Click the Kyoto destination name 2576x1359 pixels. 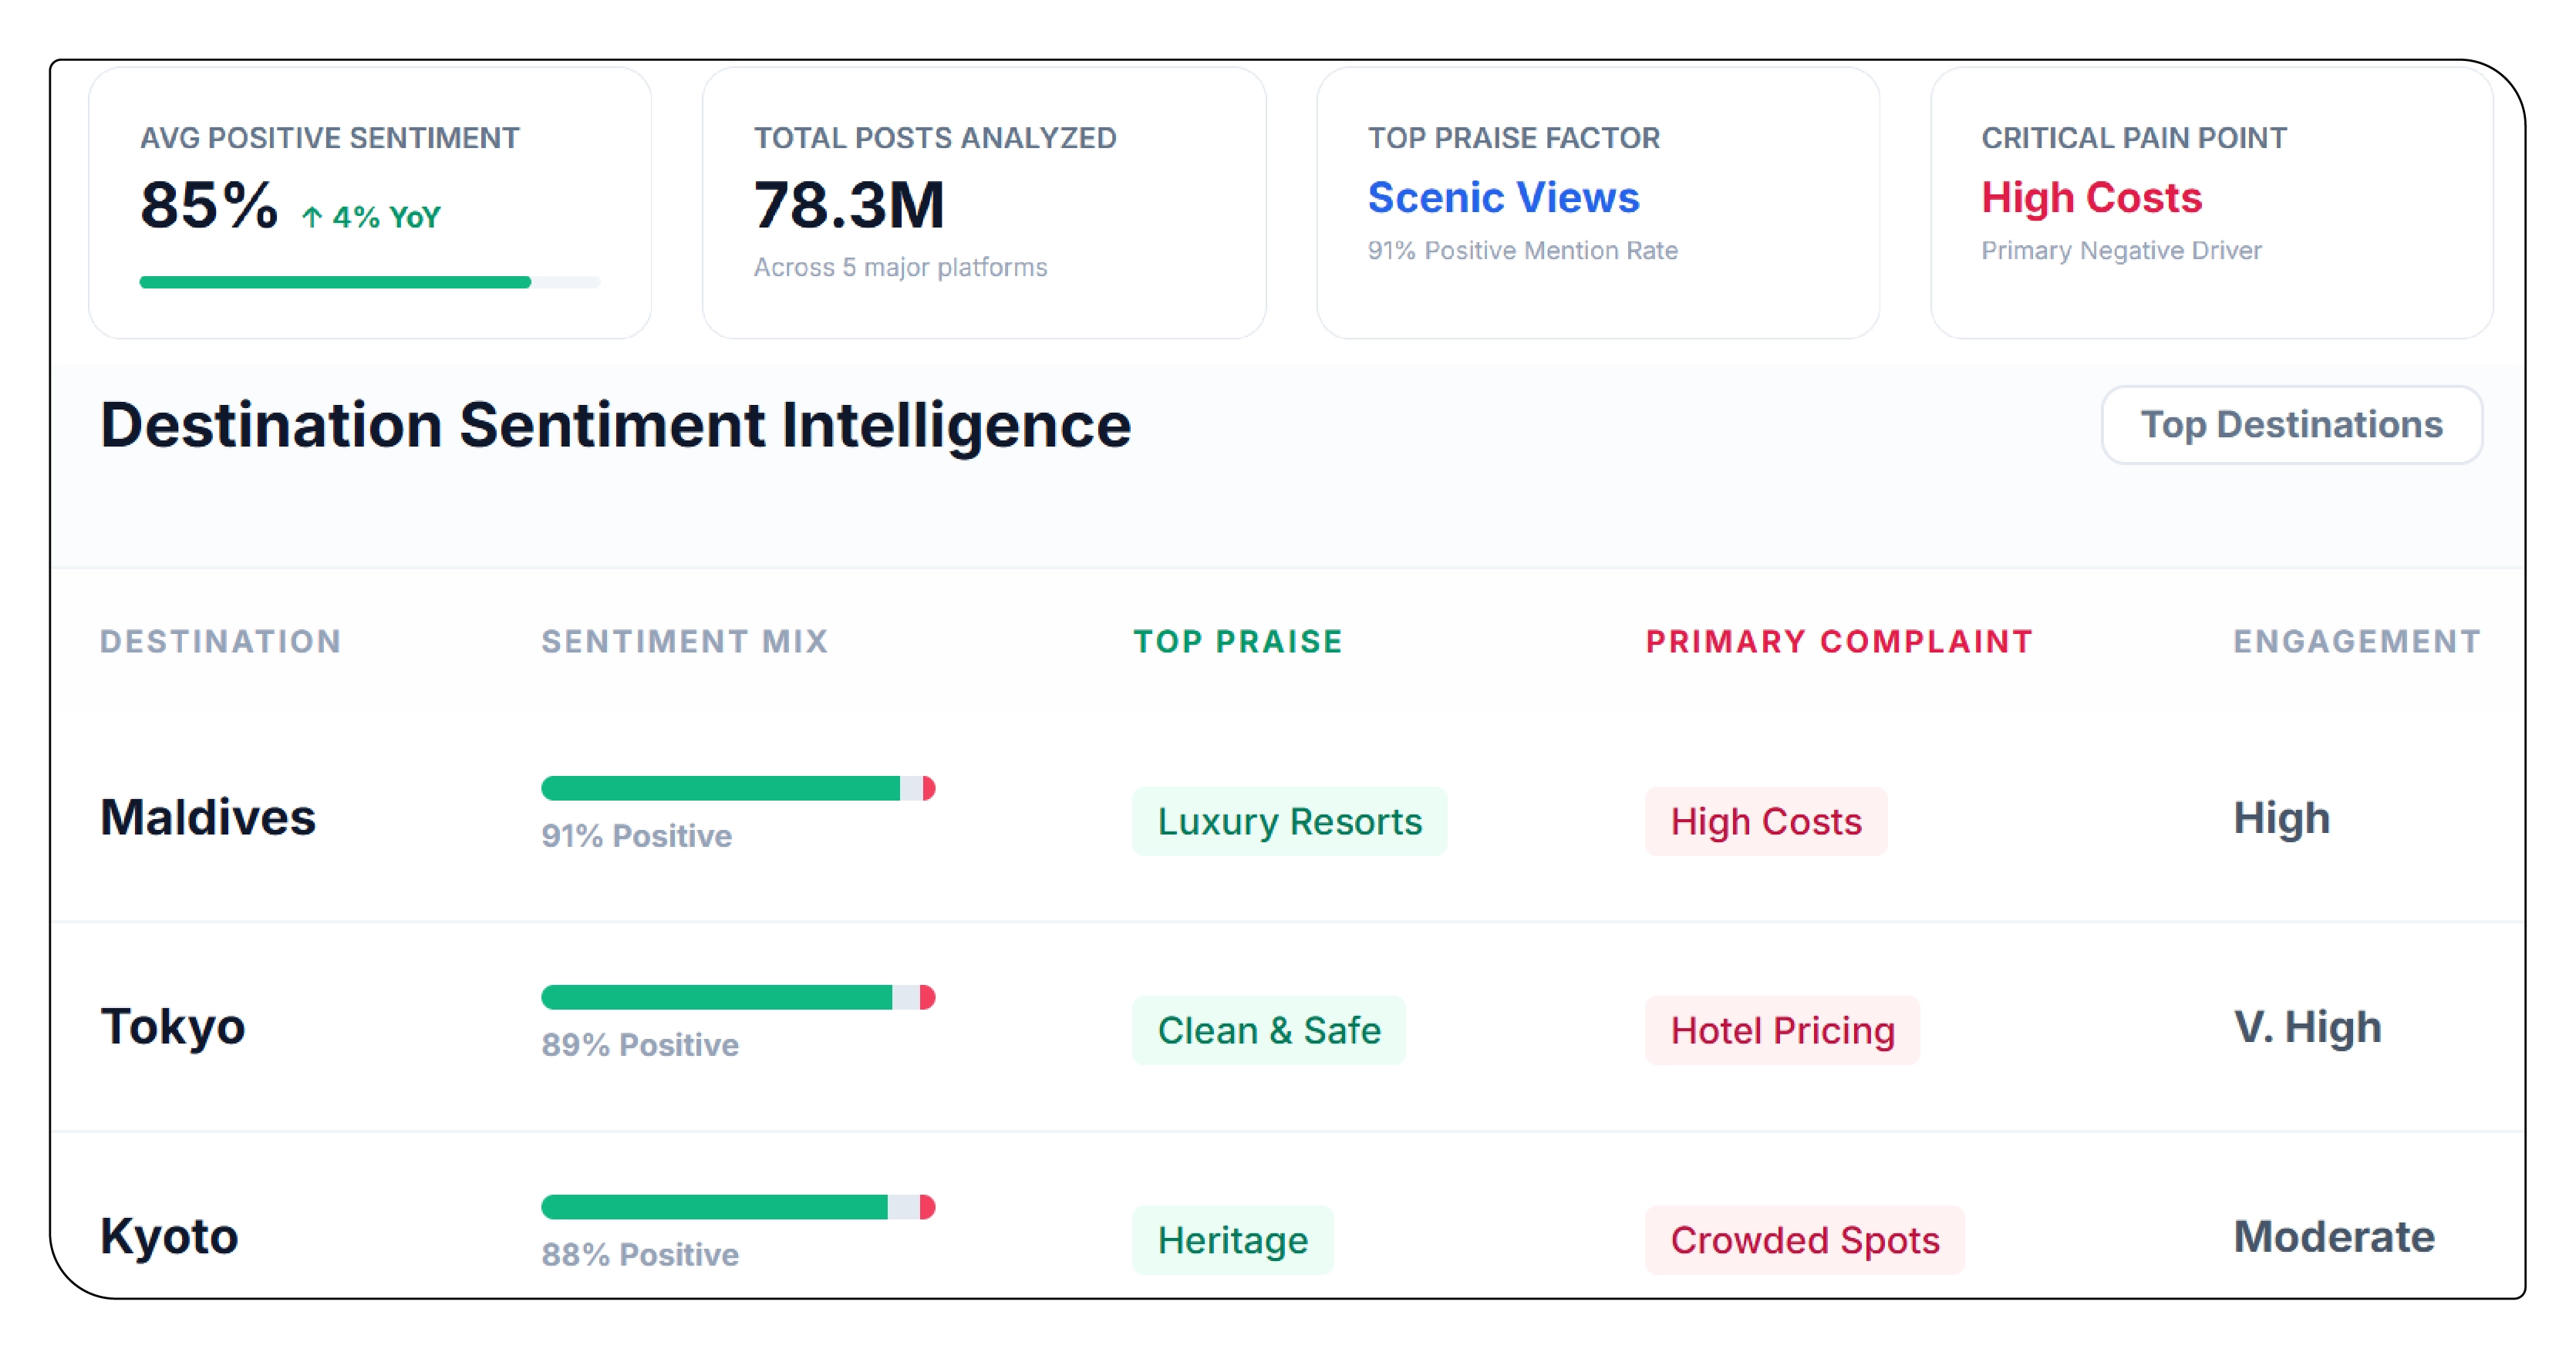[x=169, y=1237]
